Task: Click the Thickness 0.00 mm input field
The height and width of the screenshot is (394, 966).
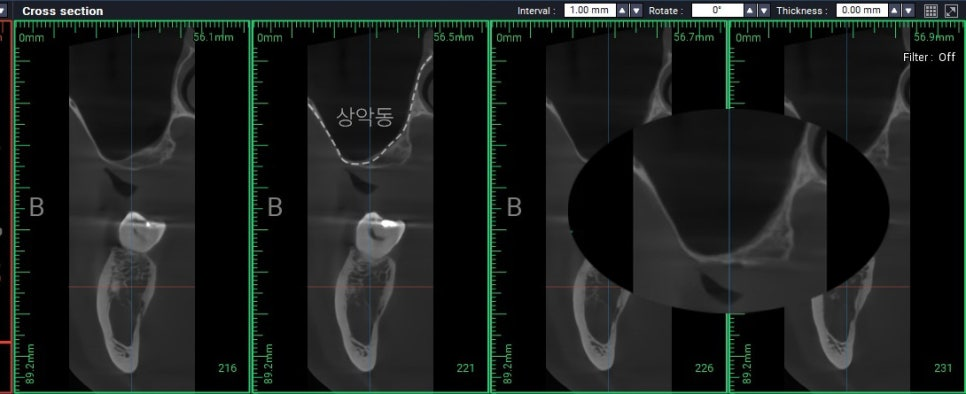Action: pos(862,10)
